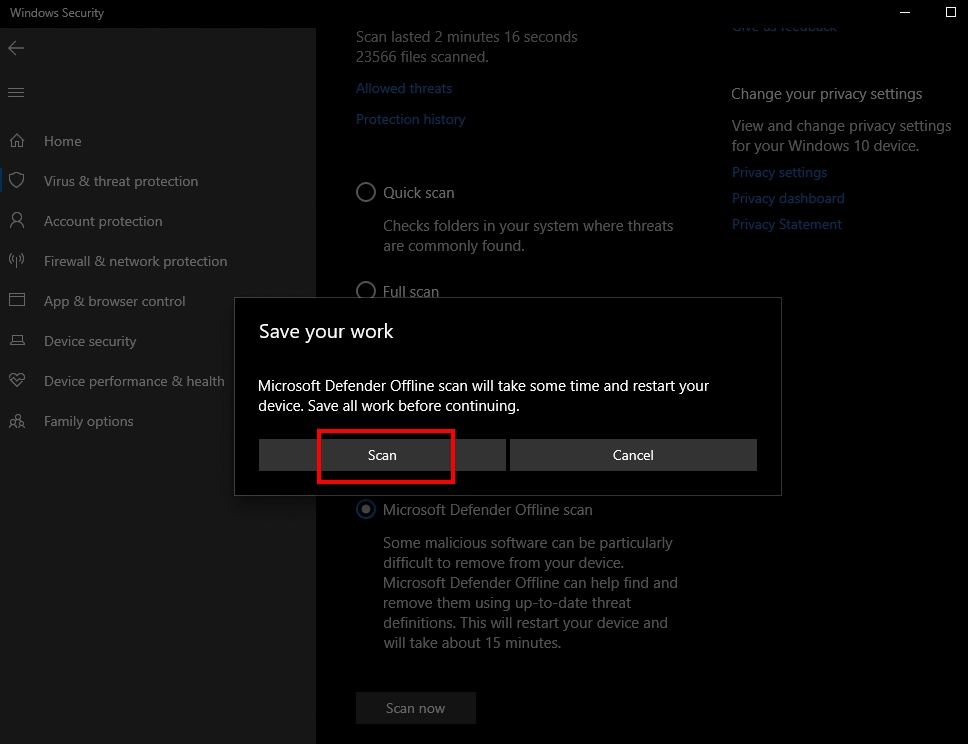Open Account protection section
This screenshot has width=968, height=744.
[x=103, y=222]
